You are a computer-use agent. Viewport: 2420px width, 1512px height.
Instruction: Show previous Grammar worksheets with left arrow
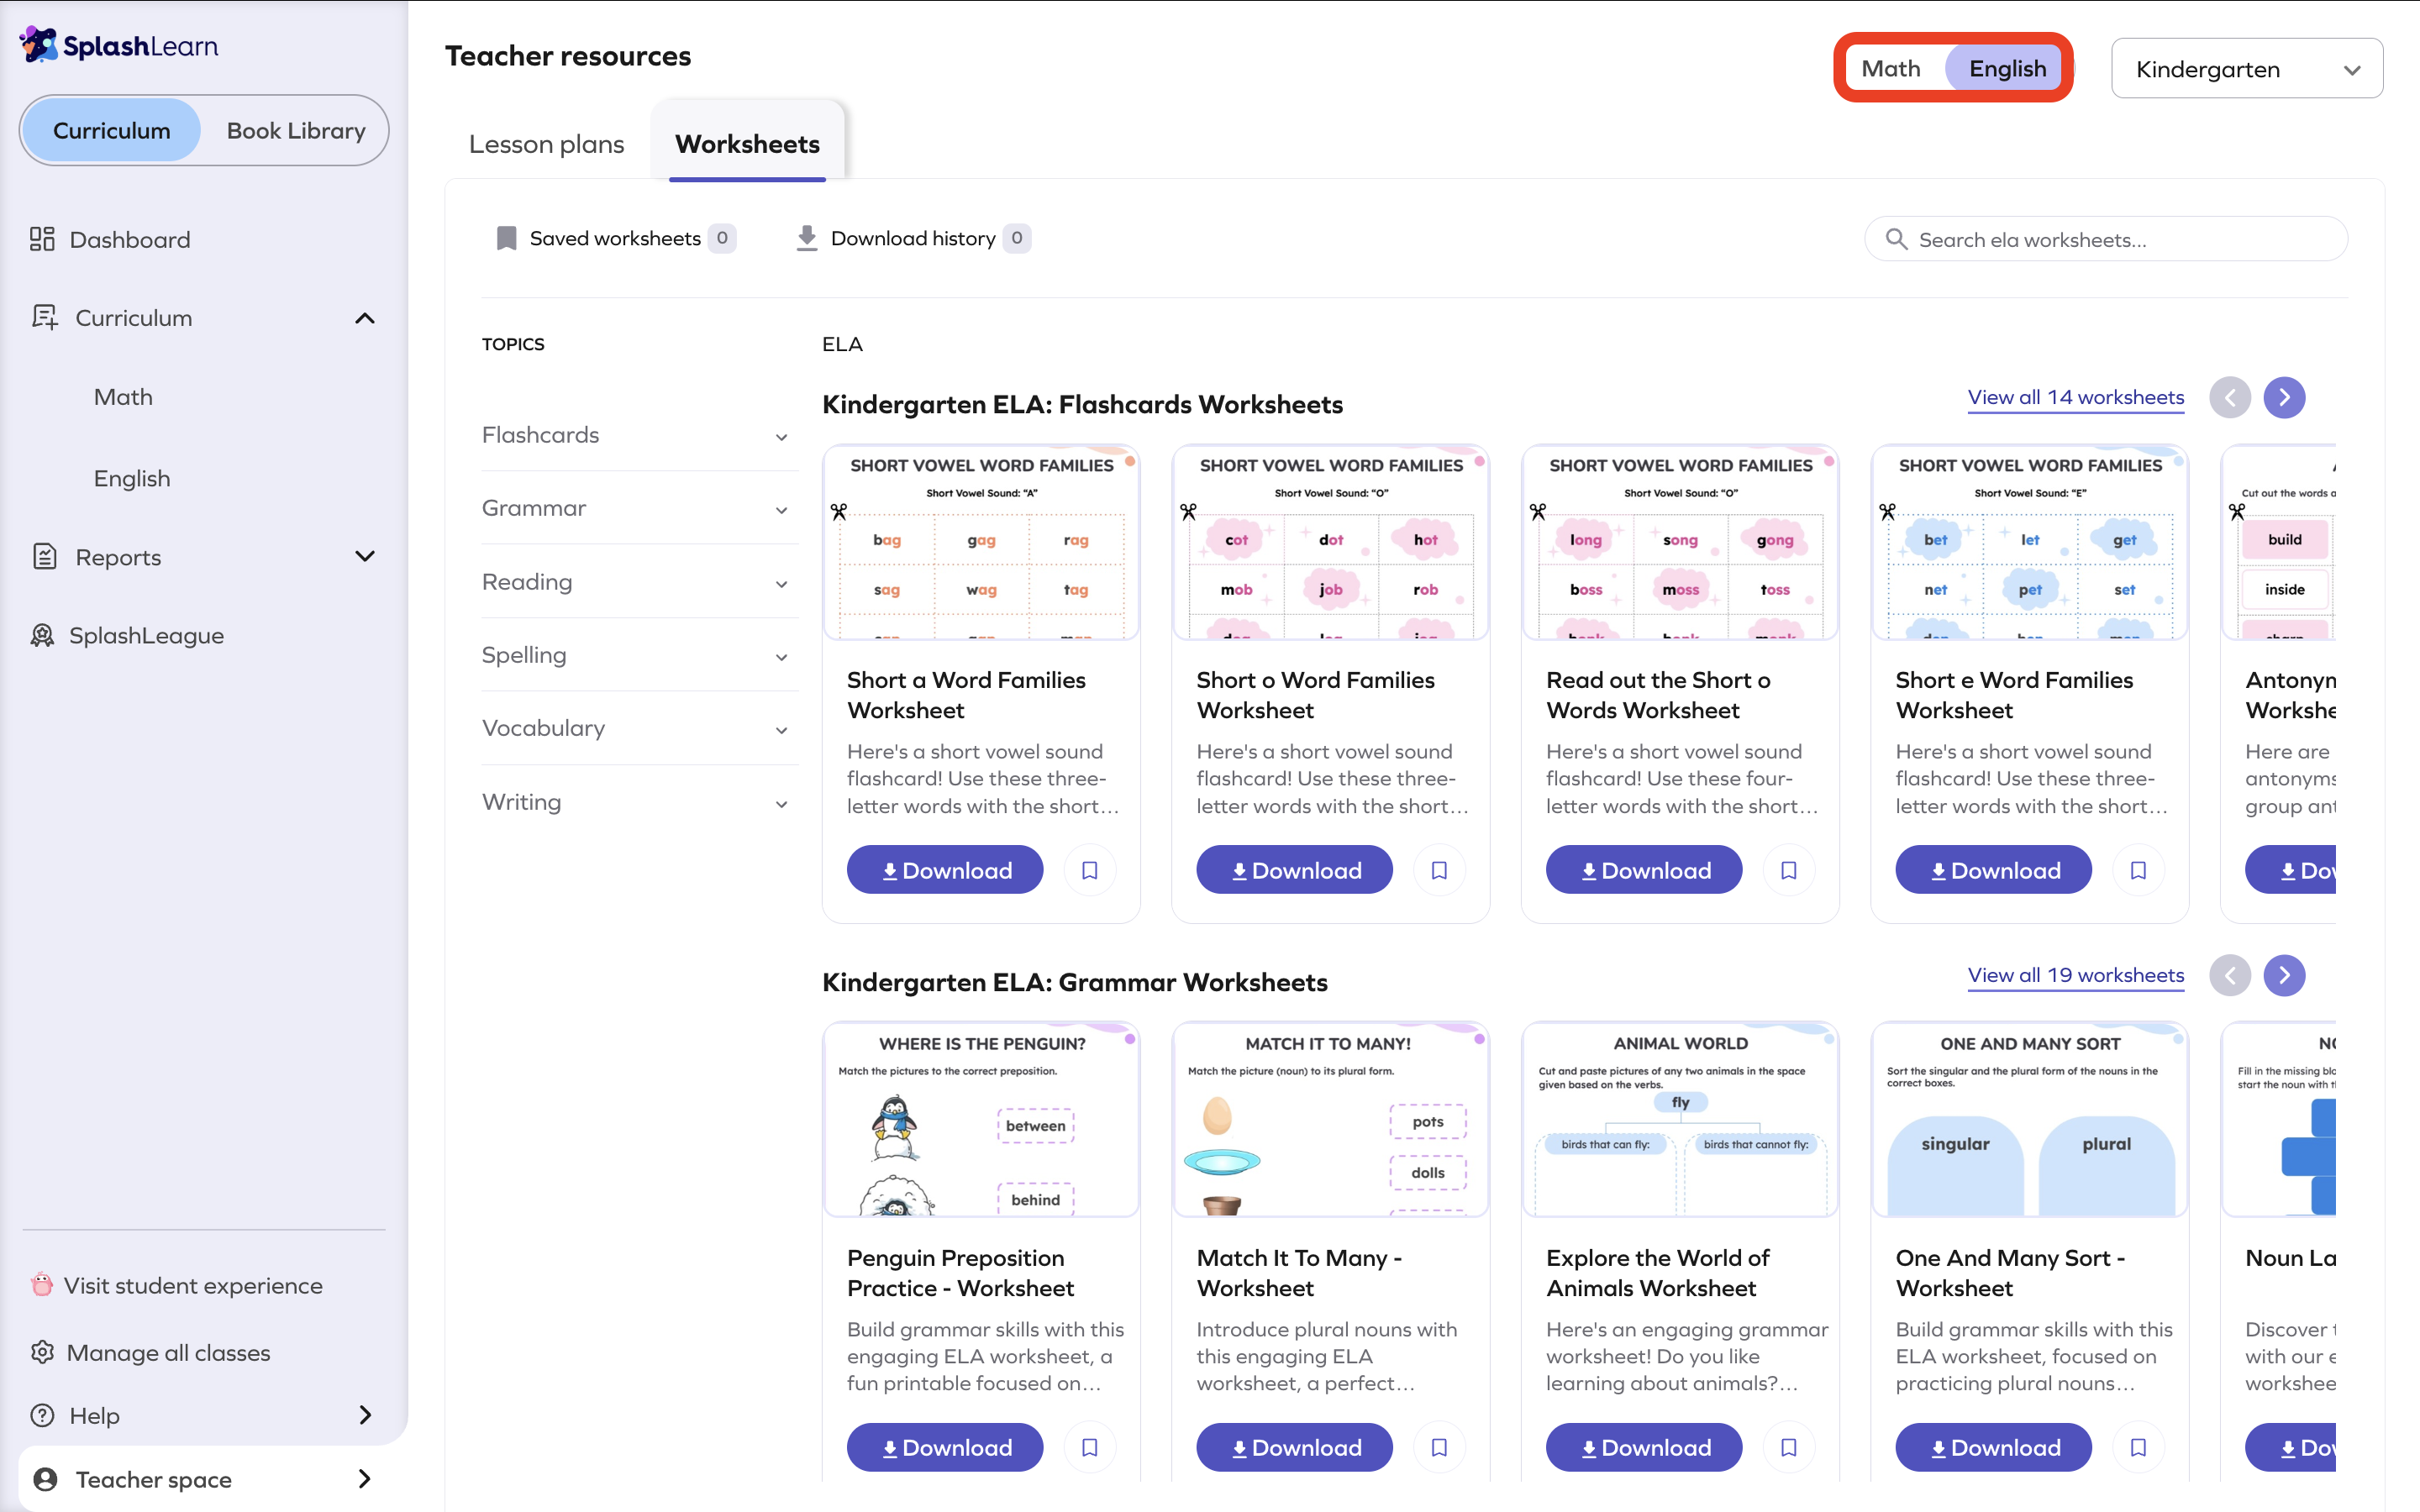(2230, 975)
